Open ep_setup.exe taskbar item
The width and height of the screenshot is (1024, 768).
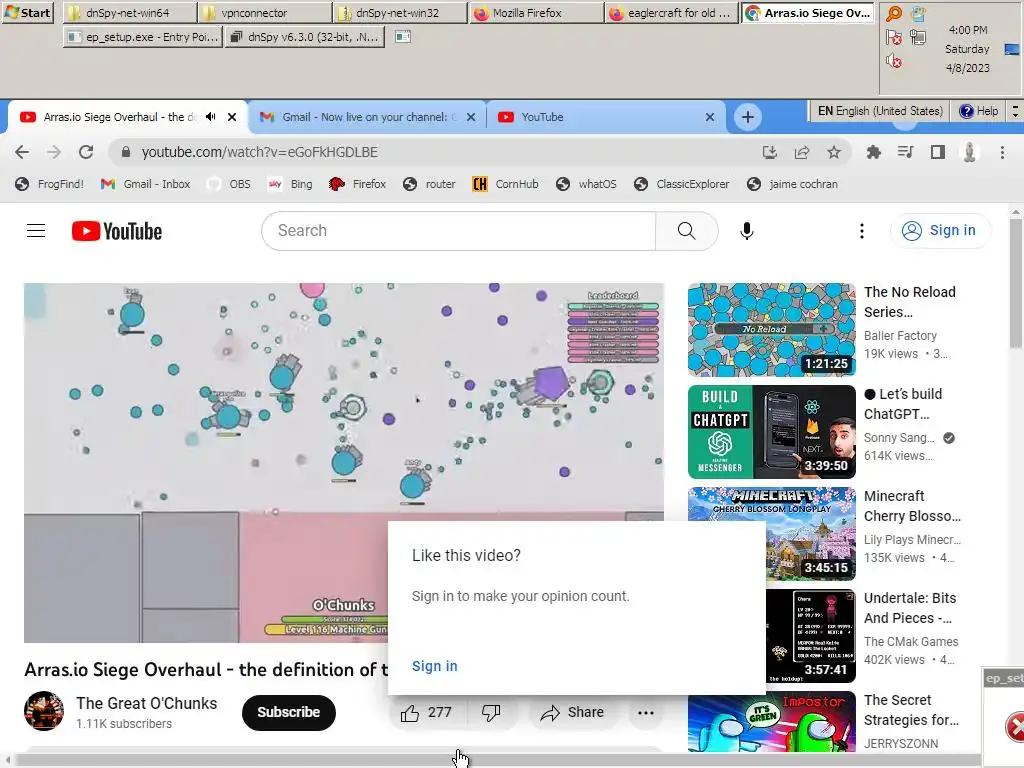(143, 37)
